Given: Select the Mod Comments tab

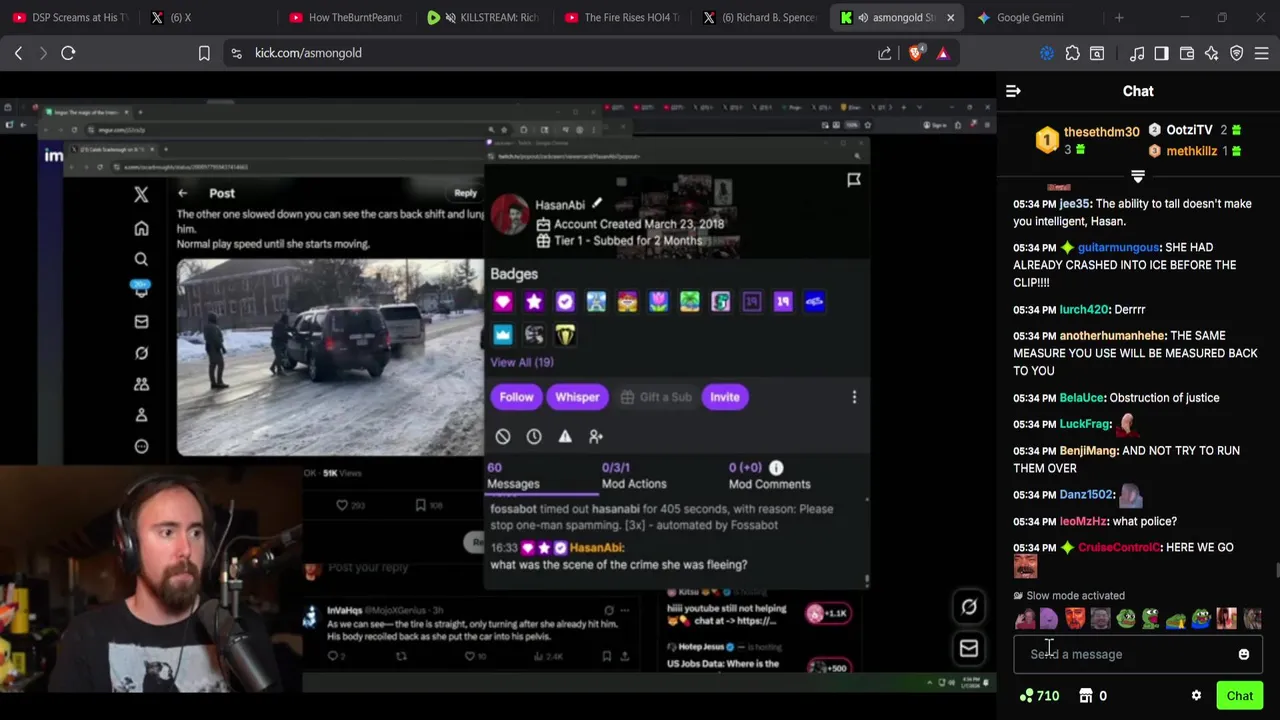Looking at the screenshot, I should coord(769,476).
